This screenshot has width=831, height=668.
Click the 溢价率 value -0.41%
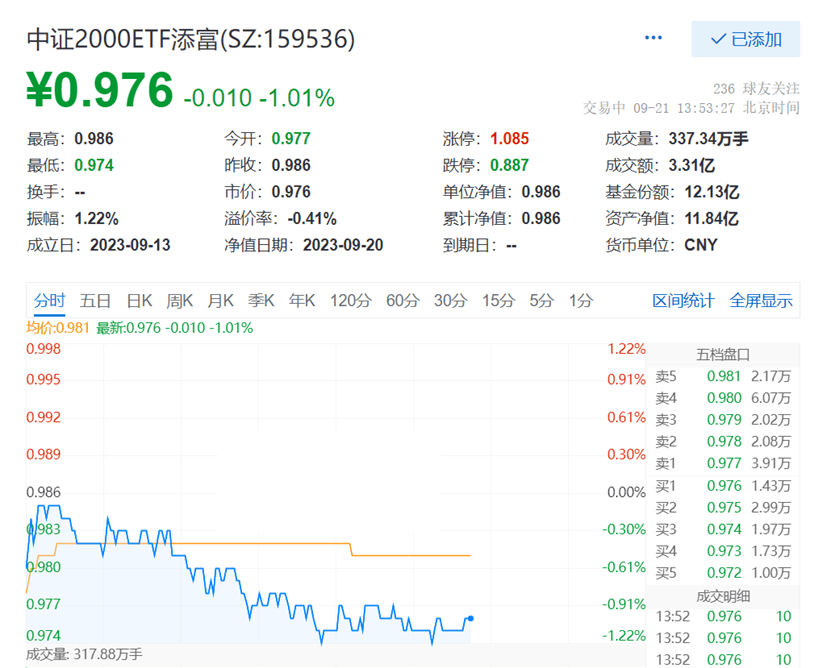pos(312,218)
